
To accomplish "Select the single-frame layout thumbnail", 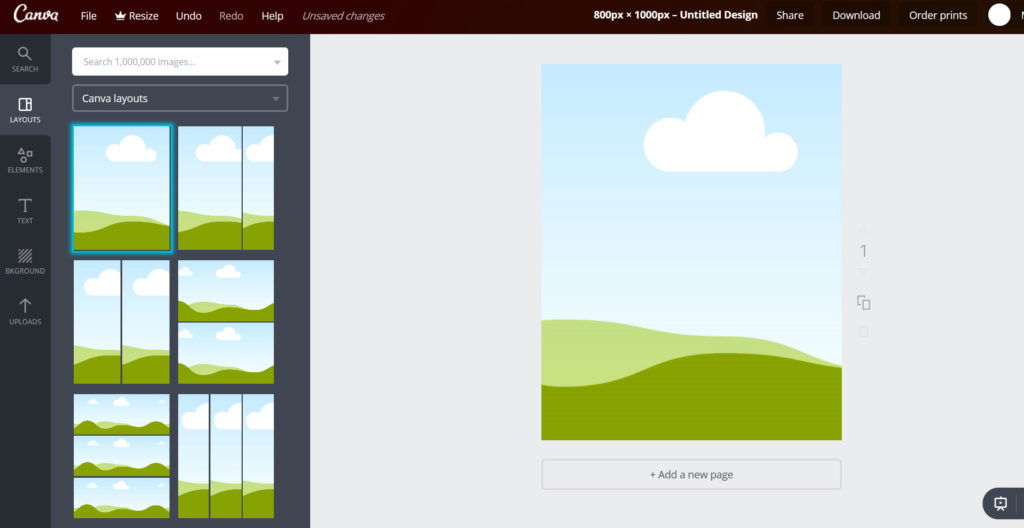I will click(x=121, y=188).
